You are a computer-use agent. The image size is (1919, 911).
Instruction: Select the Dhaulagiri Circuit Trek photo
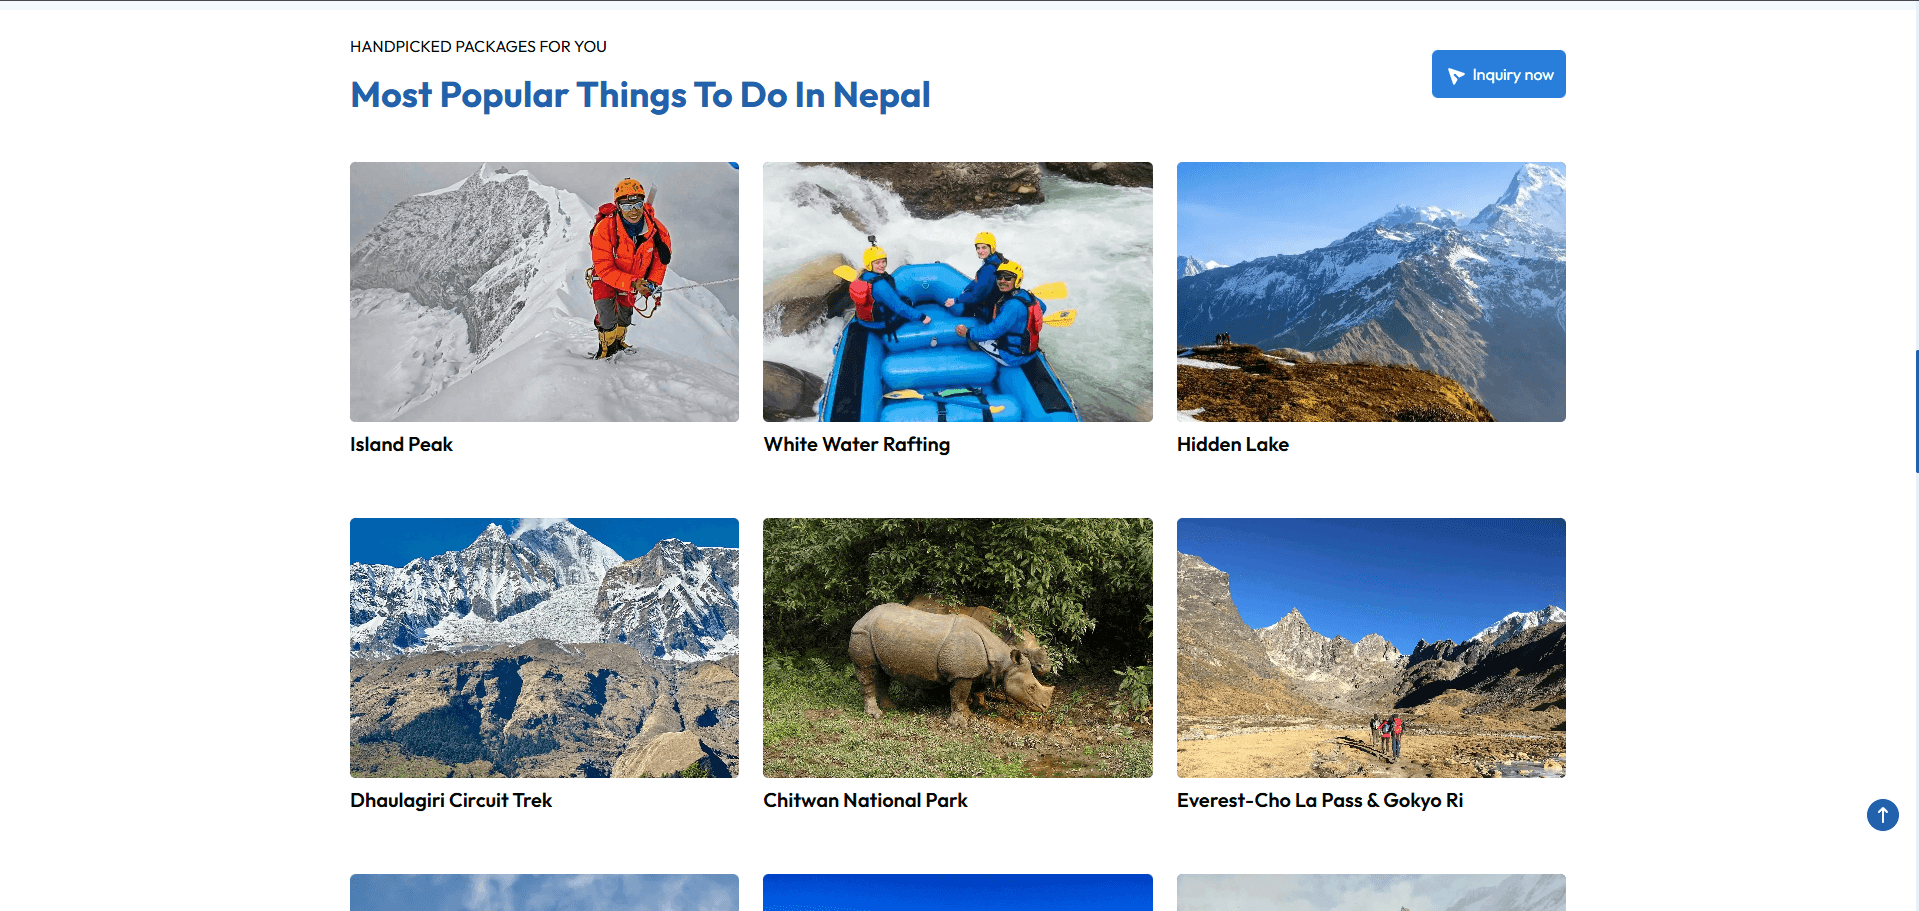coord(544,648)
